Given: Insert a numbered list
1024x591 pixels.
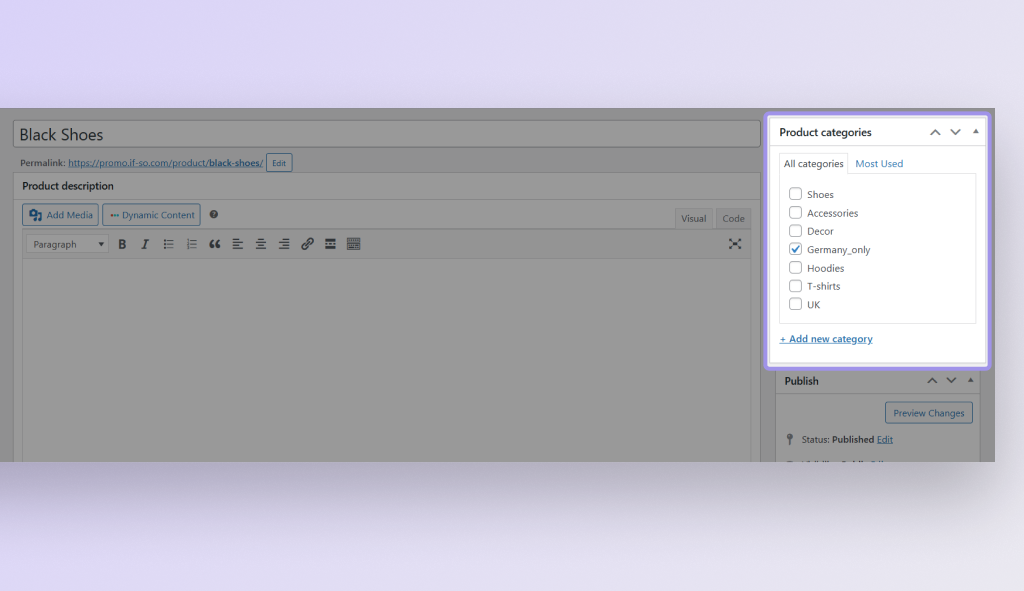Looking at the screenshot, I should pos(192,244).
